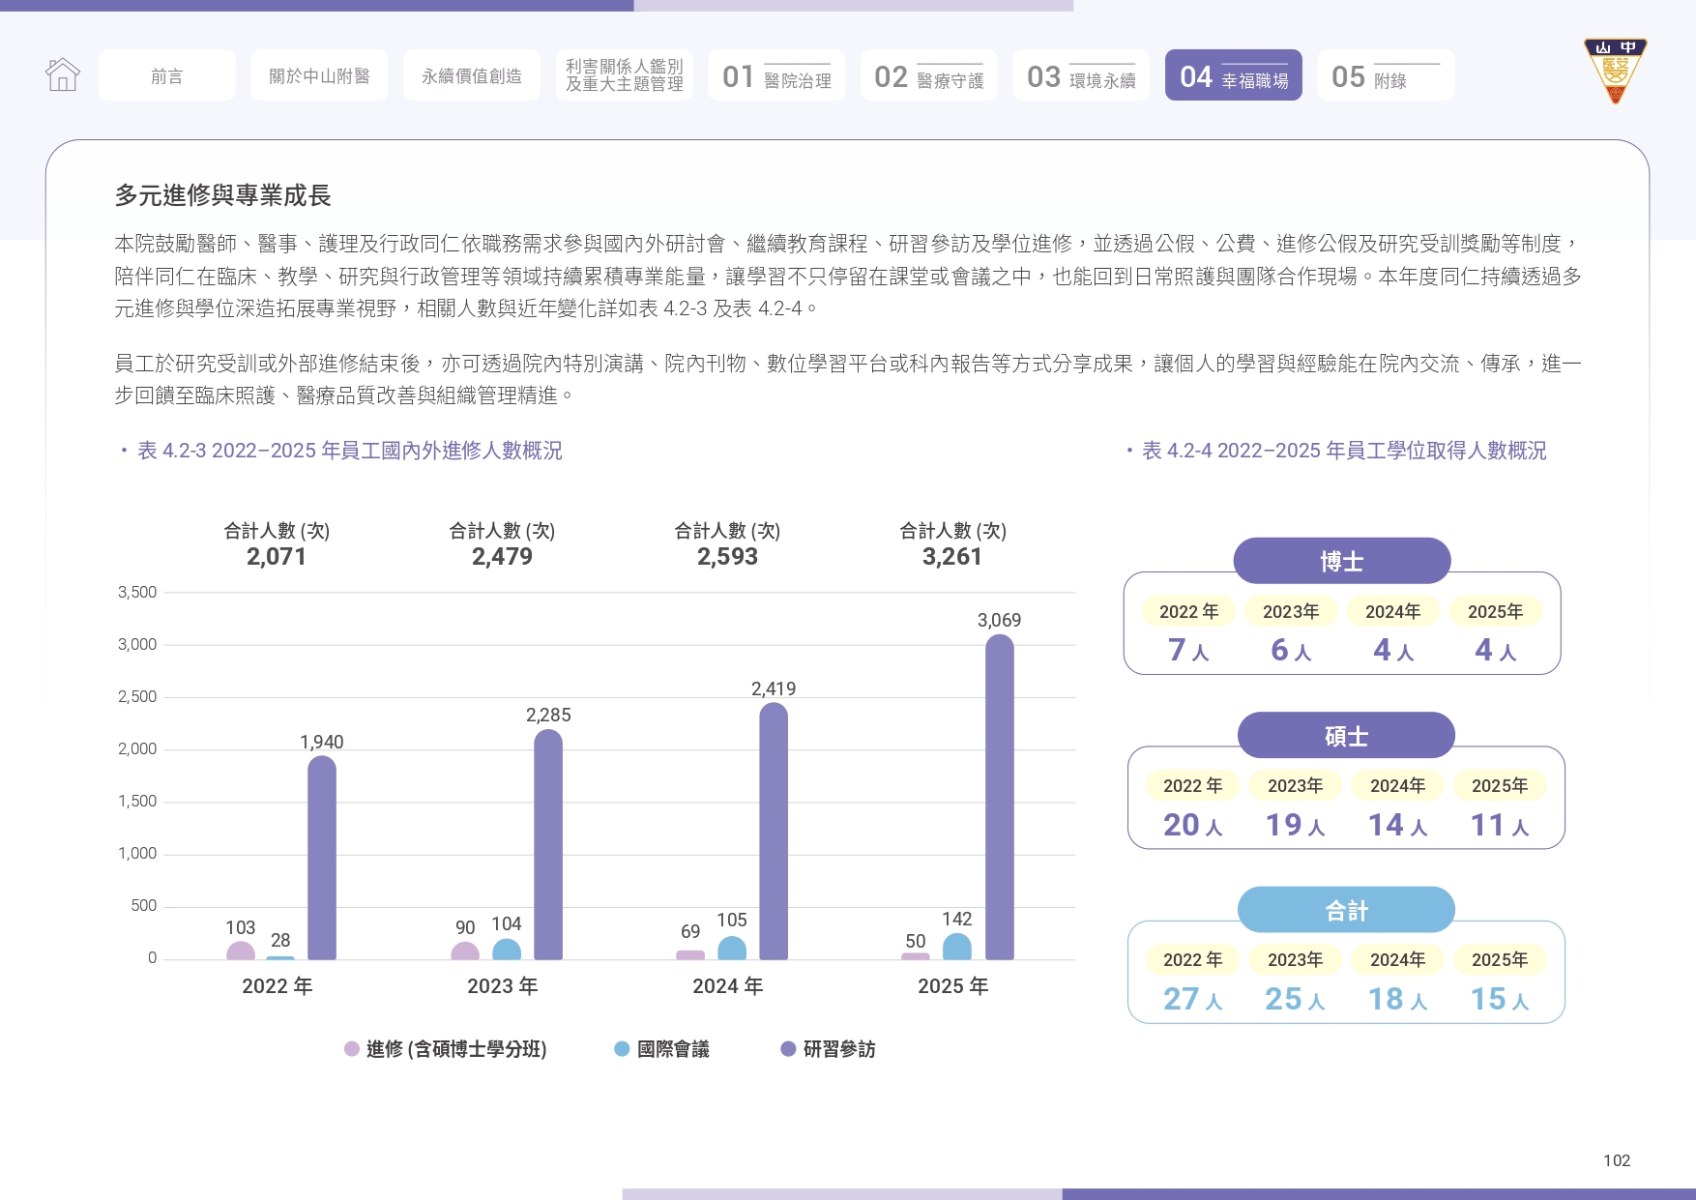Viewport: 1696px width, 1200px height.
Task: Jump to 03 環境永續 chapter
Action: click(x=1081, y=75)
